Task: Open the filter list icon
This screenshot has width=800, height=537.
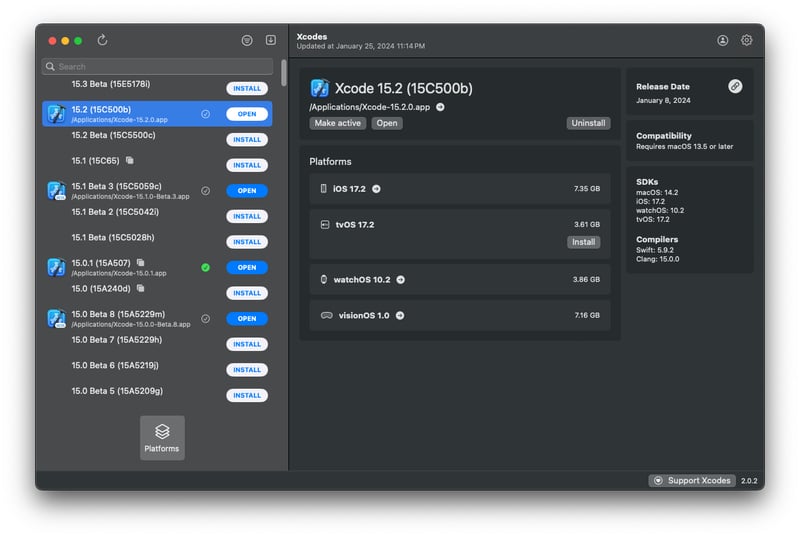Action: 247,40
